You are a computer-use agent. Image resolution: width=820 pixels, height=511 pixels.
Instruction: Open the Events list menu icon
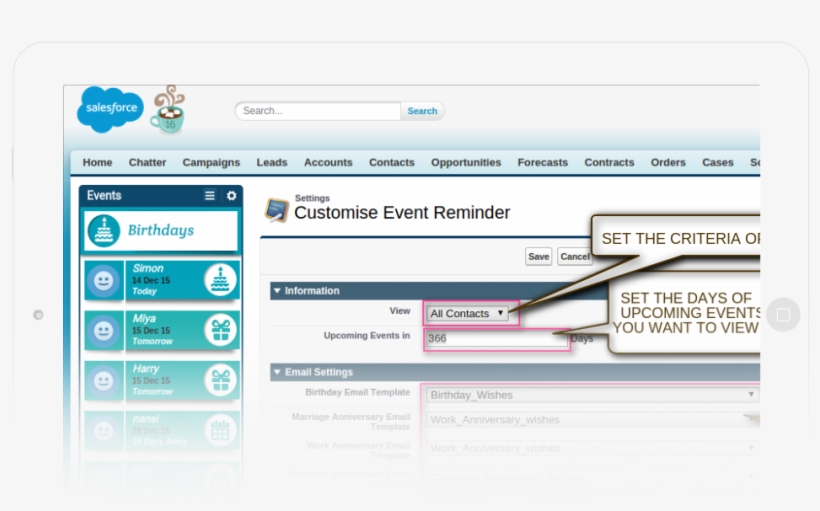210,196
